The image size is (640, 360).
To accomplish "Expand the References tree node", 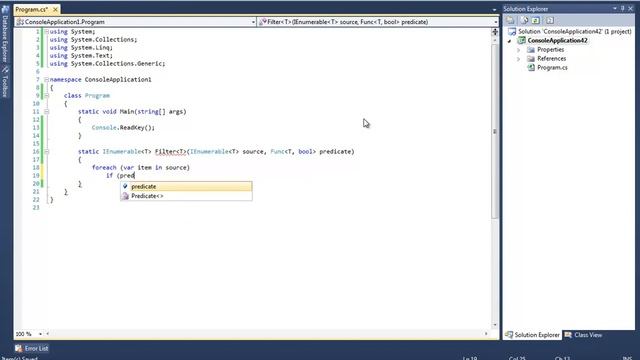I will [x=519, y=59].
